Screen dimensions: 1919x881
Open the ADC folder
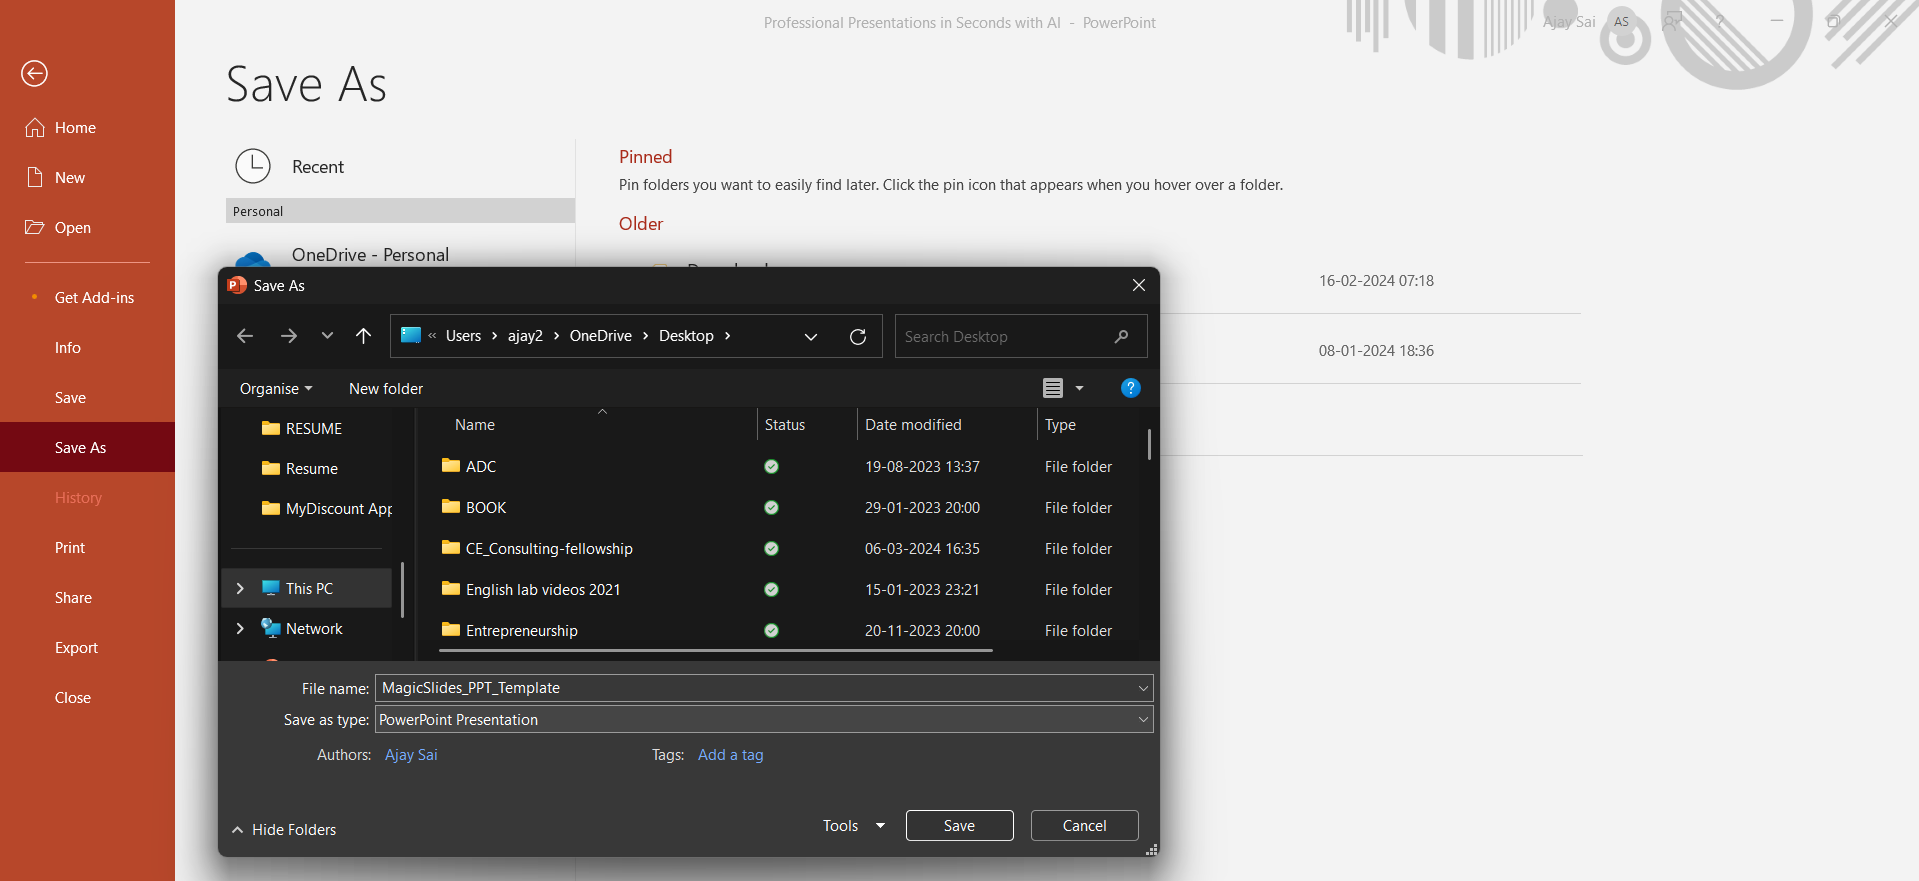[480, 467]
